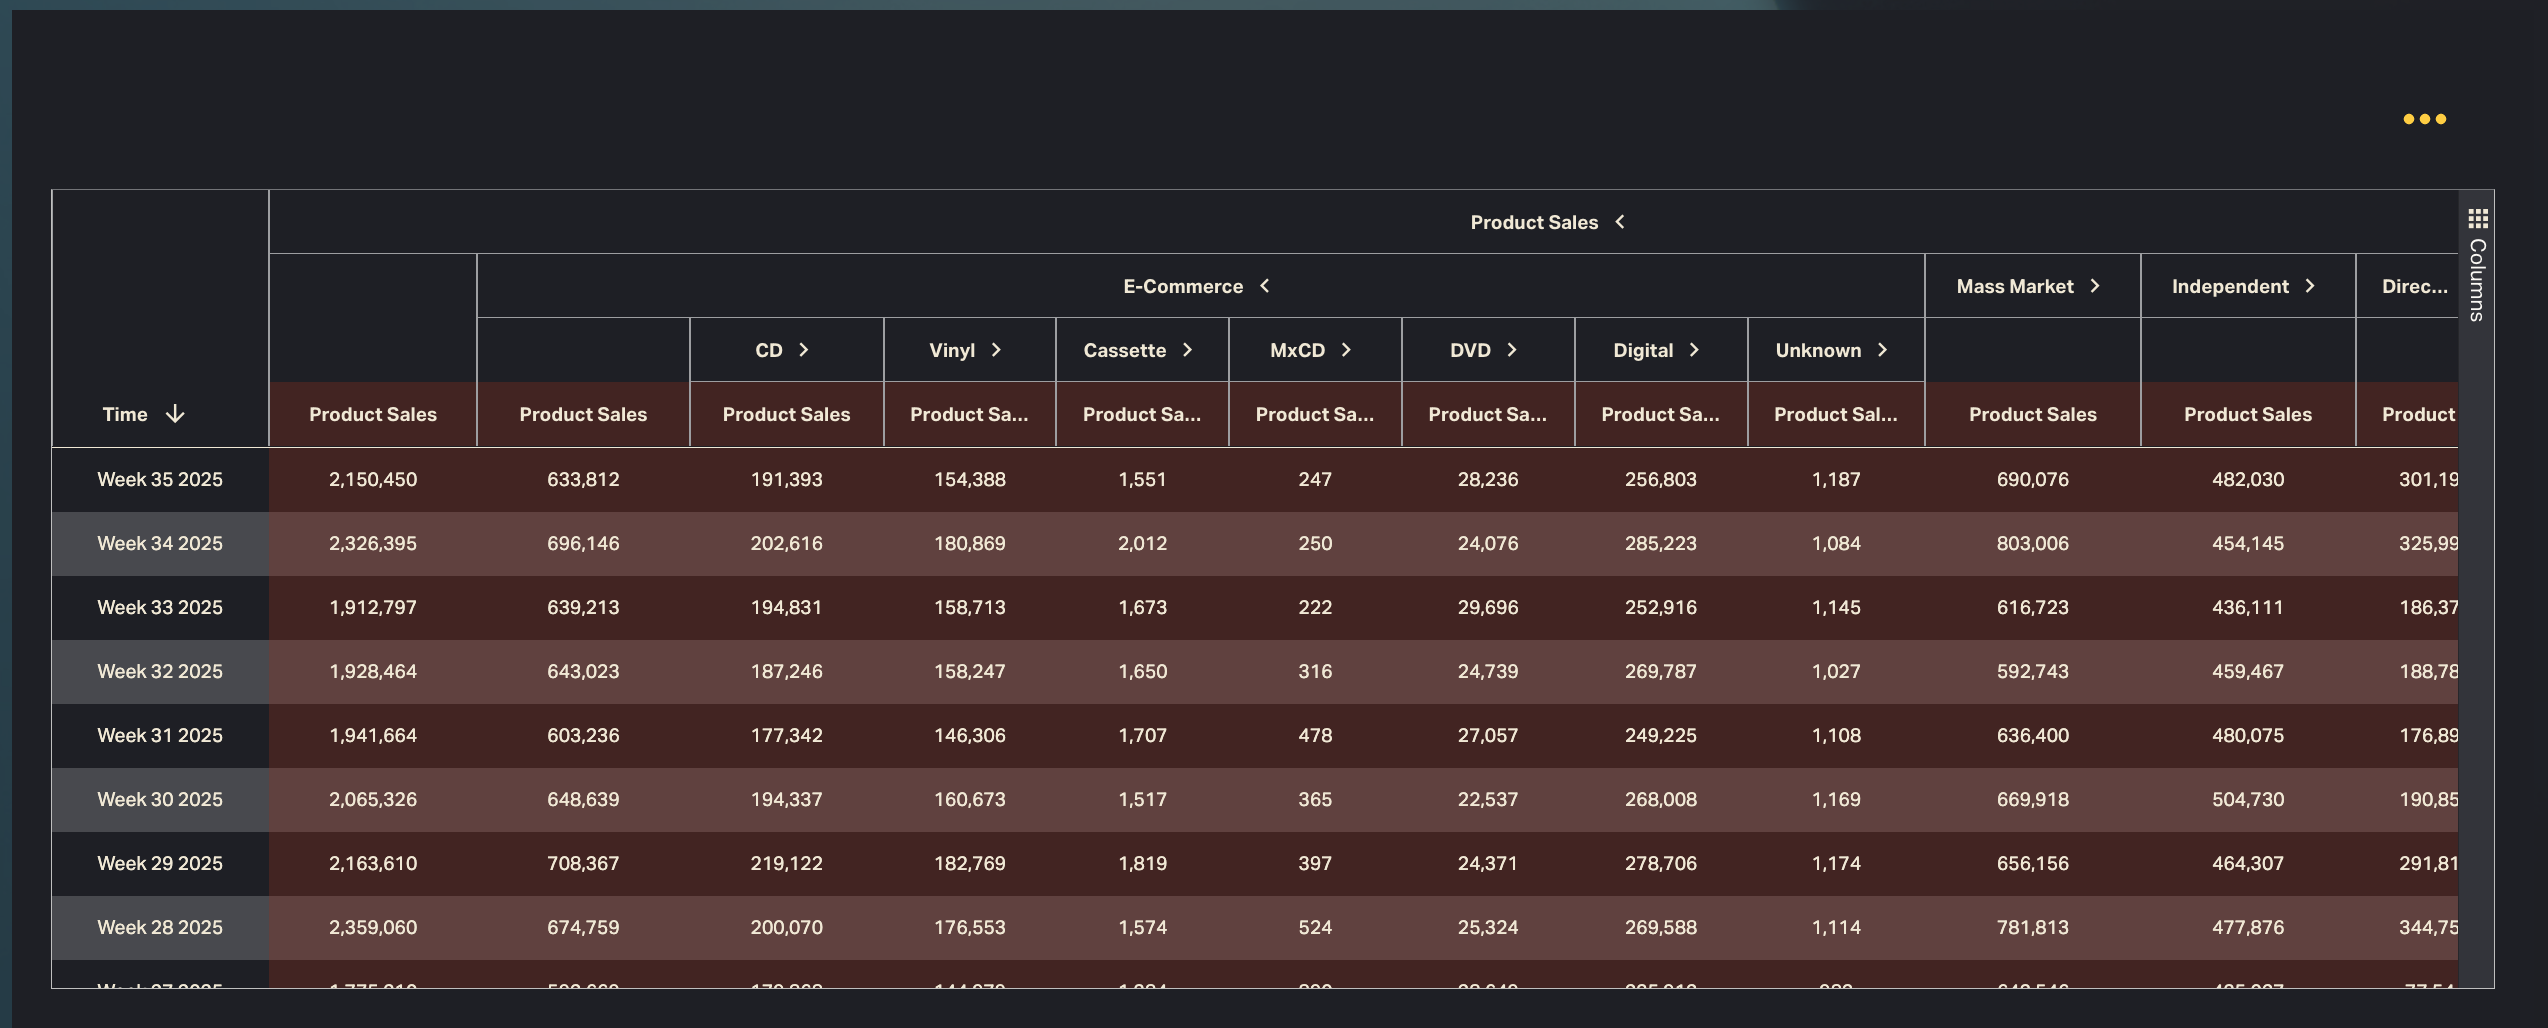Image resolution: width=2548 pixels, height=1028 pixels.
Task: Sort by the Time column arrow
Action: 175,414
